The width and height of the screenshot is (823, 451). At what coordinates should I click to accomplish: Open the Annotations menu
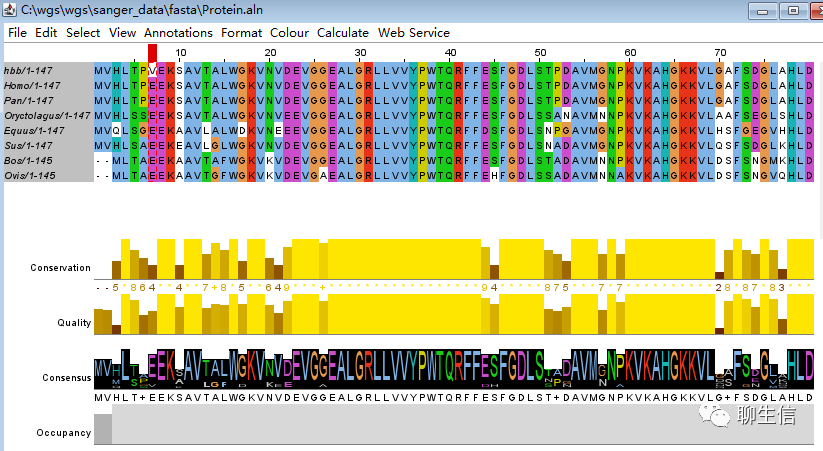tap(178, 32)
